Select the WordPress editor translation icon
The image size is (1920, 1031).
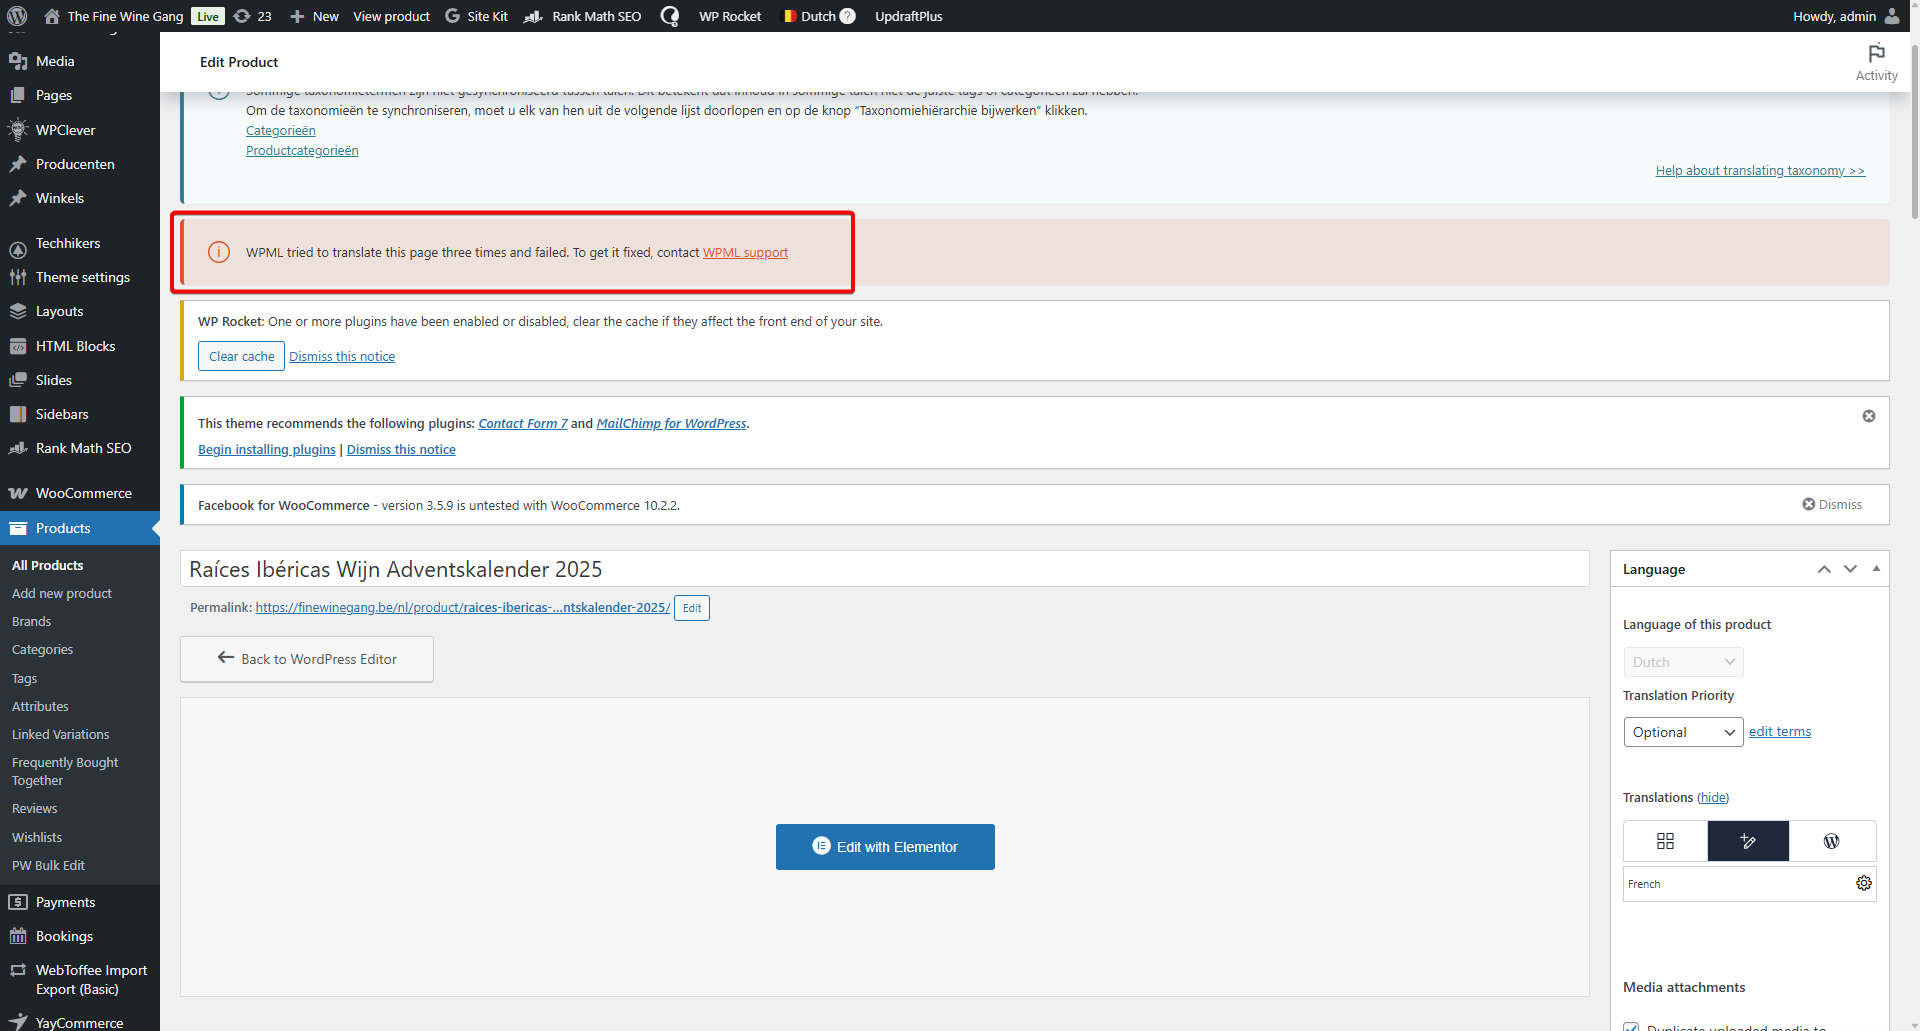coord(1831,841)
